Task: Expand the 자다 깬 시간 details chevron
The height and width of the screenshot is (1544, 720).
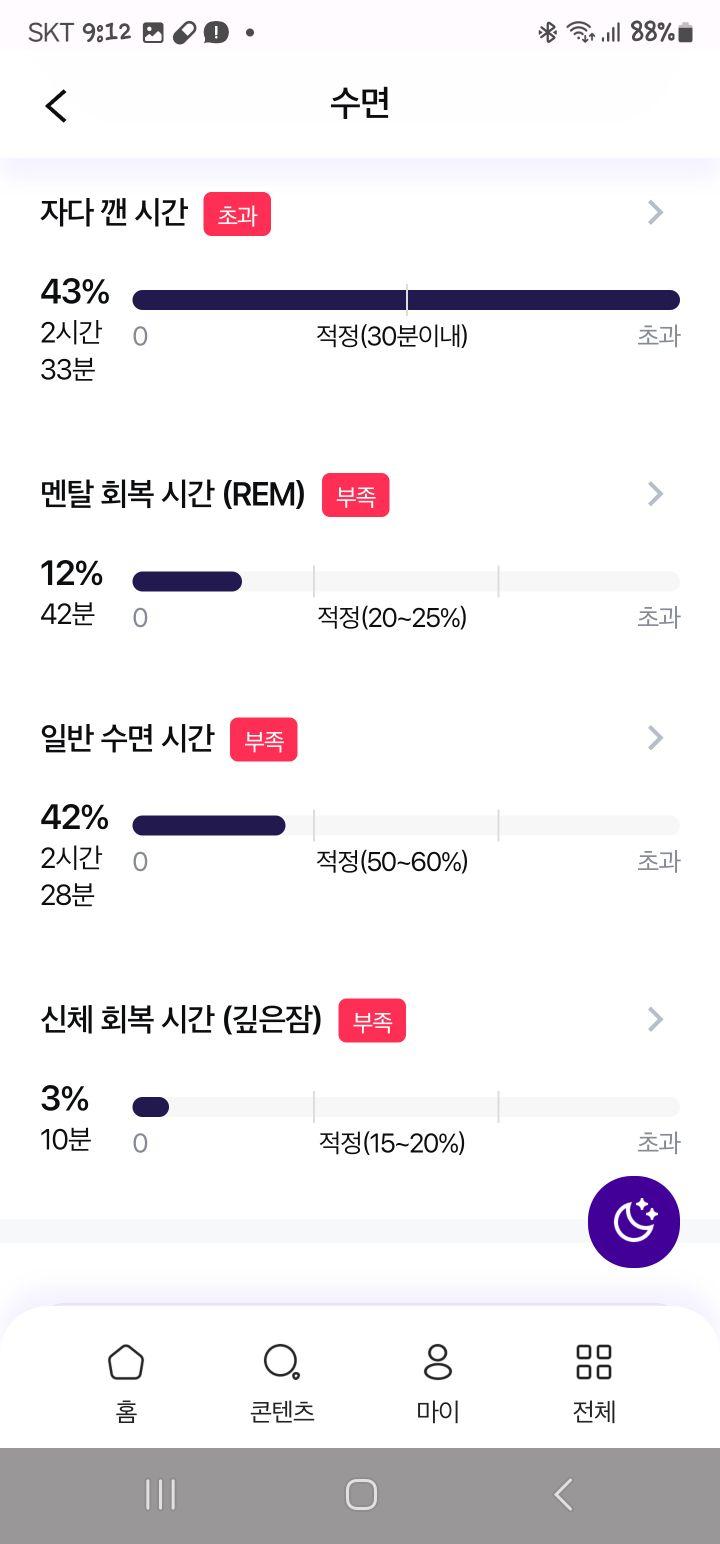Action: coord(656,212)
